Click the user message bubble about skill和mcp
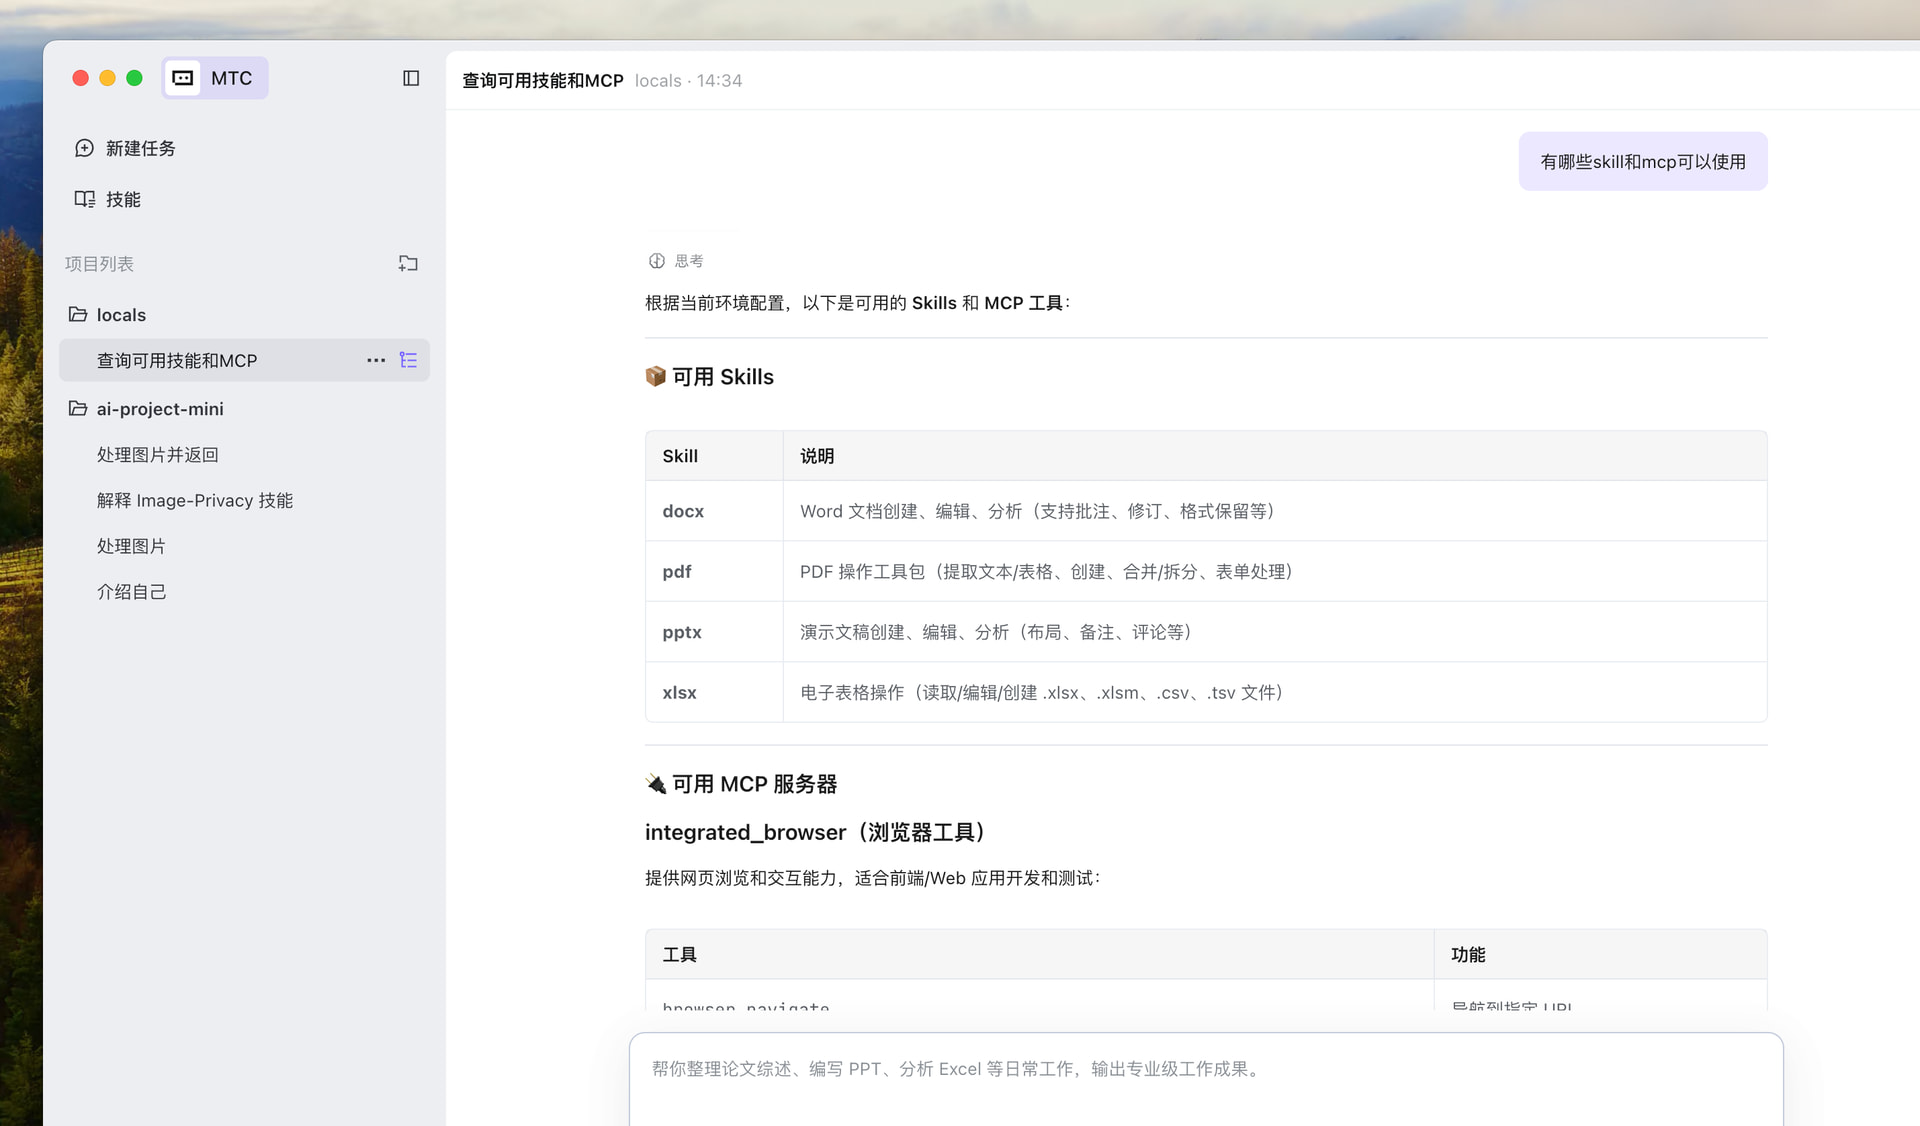The width and height of the screenshot is (1920, 1126). click(1642, 162)
